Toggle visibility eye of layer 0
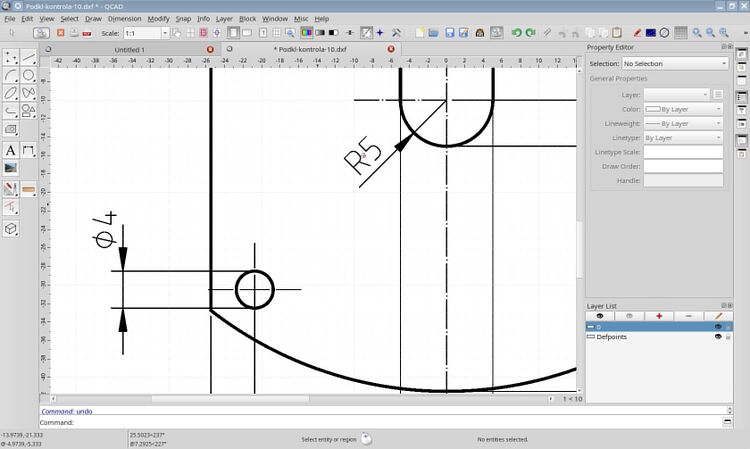Image resolution: width=750 pixels, height=449 pixels. click(x=718, y=327)
